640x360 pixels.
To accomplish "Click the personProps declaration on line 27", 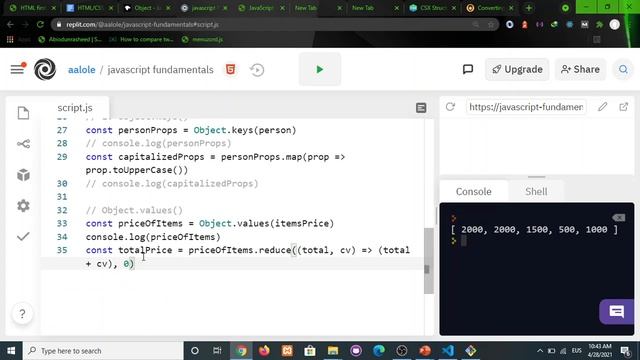I will tap(191, 130).
